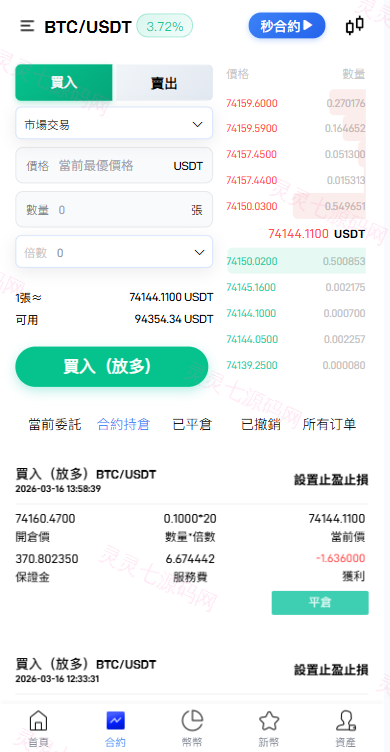The width and height of the screenshot is (390, 752).
Task: Click the quantity 0.270176 in order book
Action: [346, 103]
